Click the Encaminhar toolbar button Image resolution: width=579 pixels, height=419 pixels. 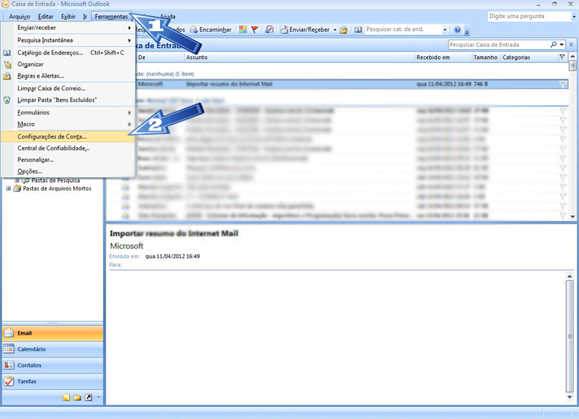(211, 30)
